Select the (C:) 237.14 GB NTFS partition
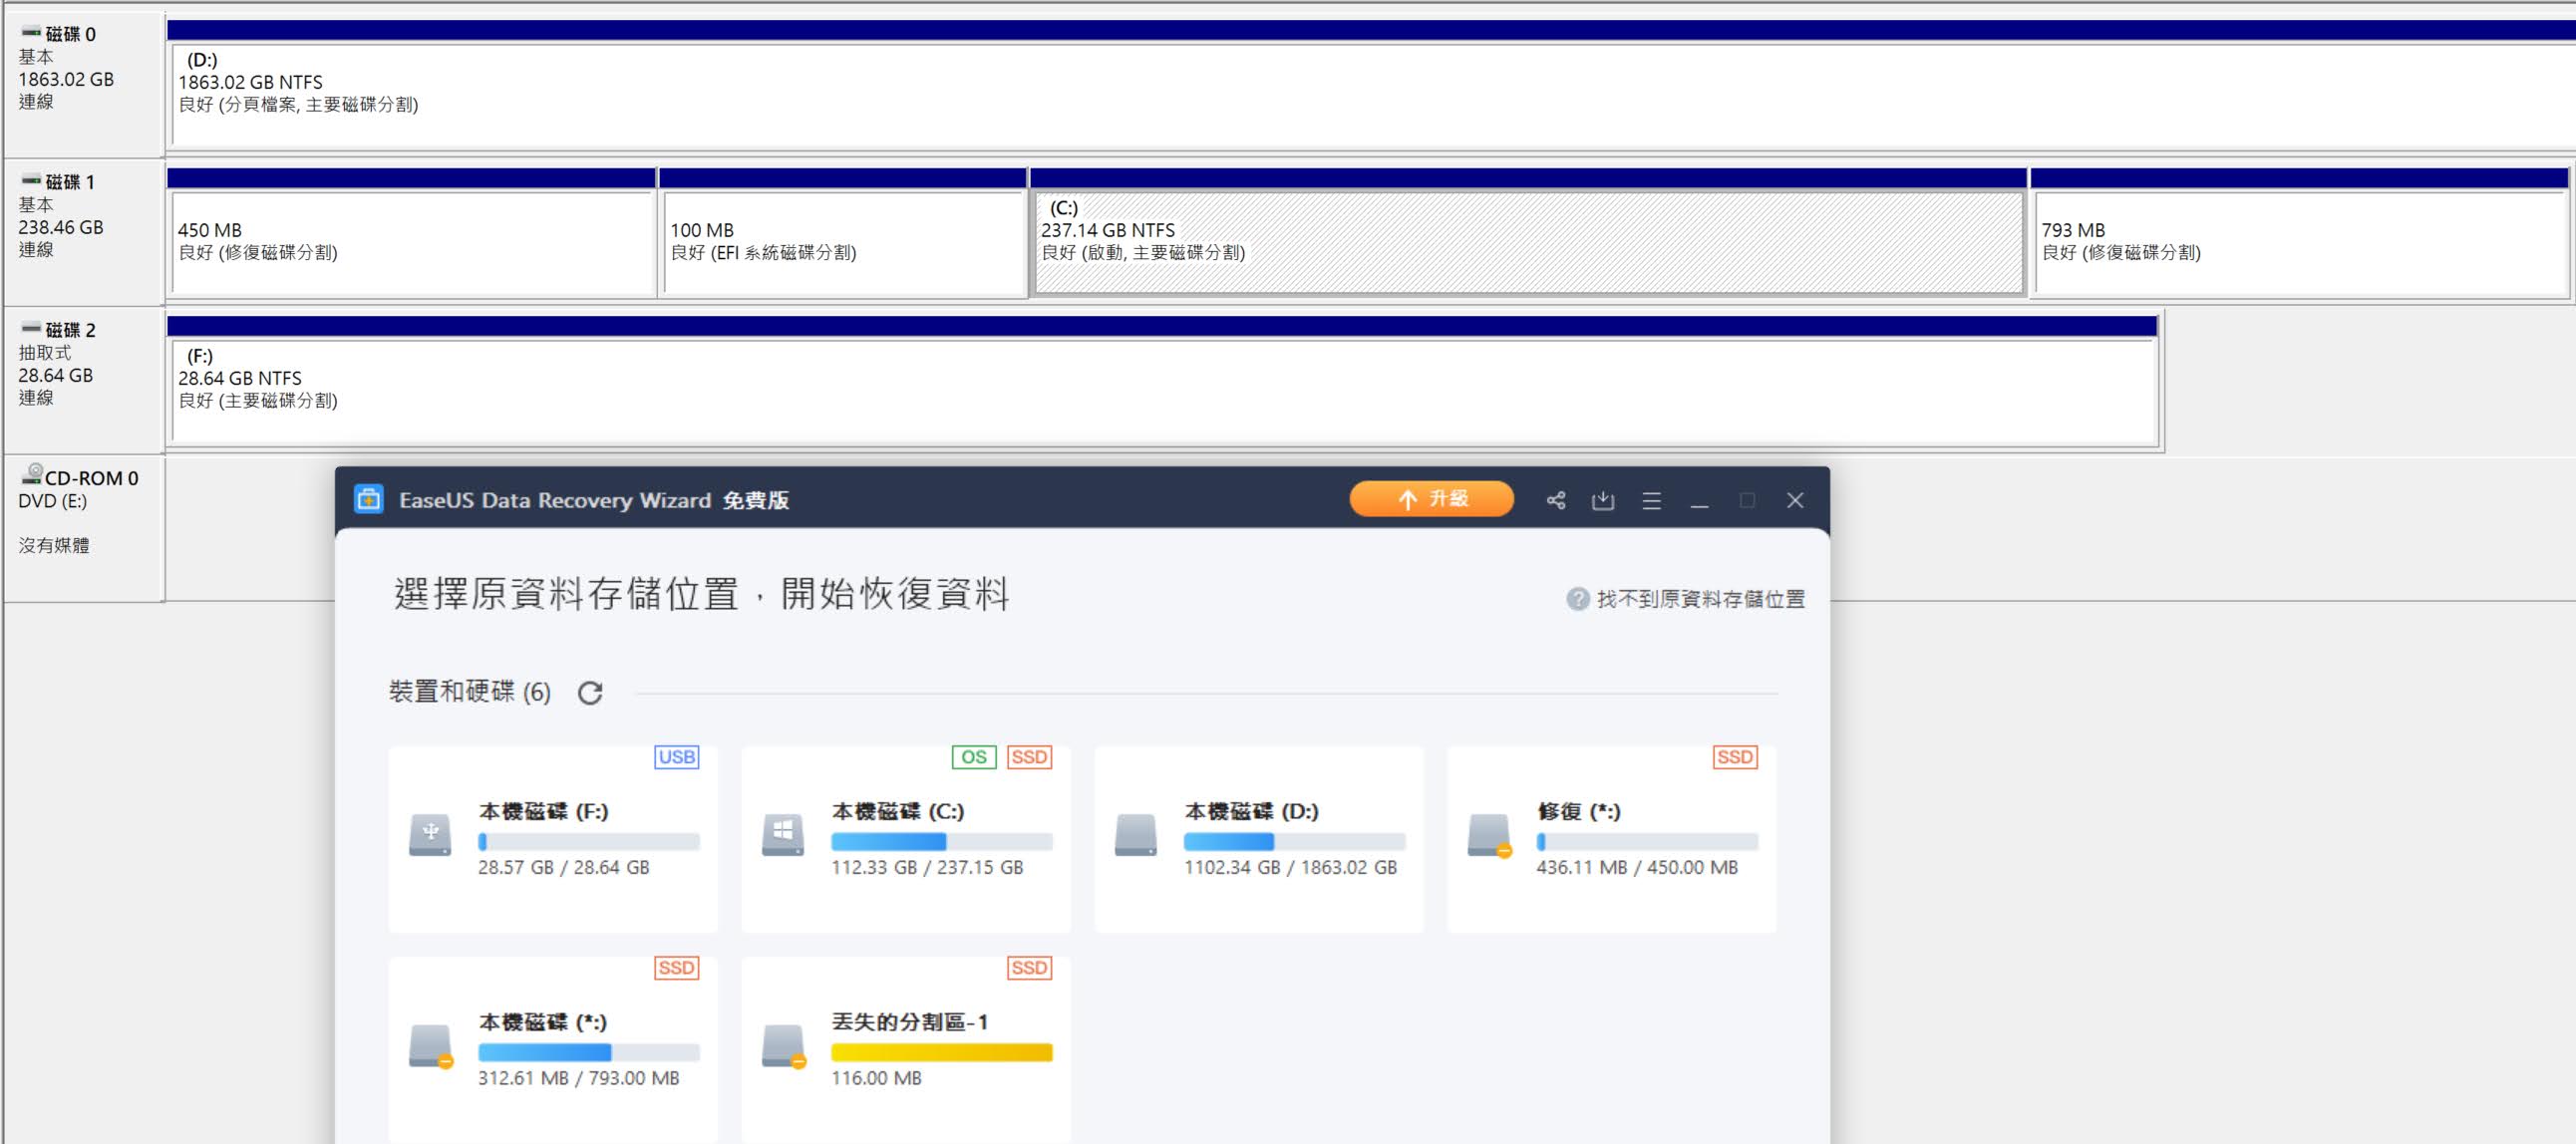 pyautogui.click(x=1528, y=243)
